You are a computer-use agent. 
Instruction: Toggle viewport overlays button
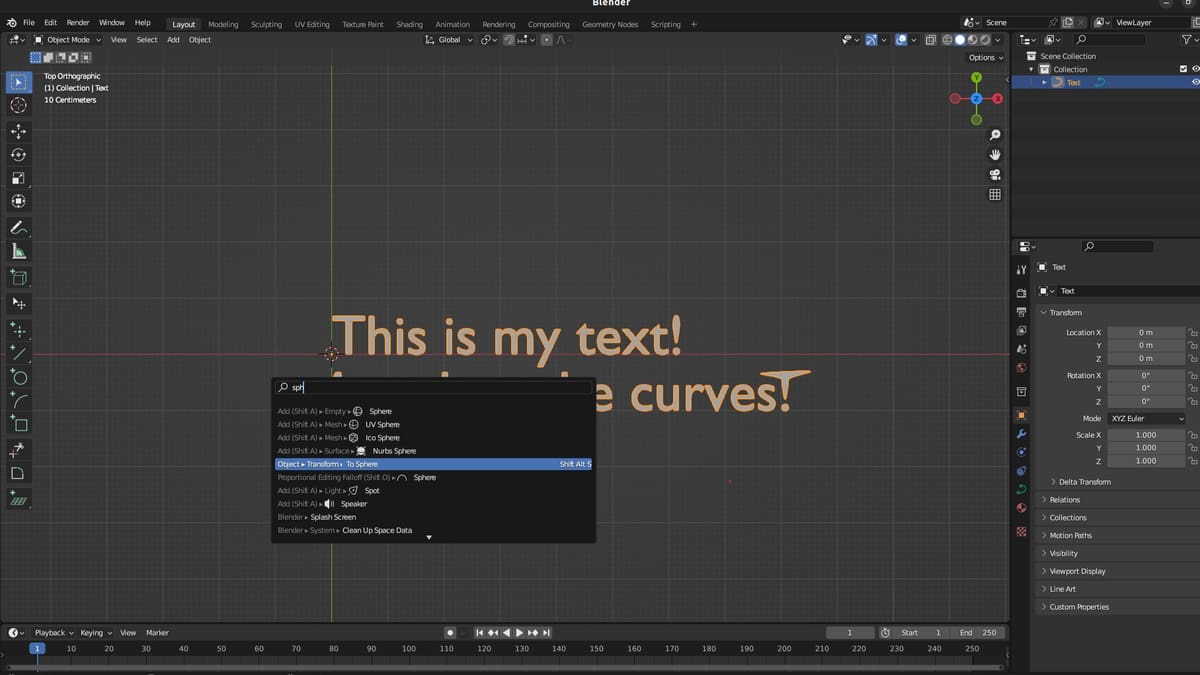tap(901, 40)
